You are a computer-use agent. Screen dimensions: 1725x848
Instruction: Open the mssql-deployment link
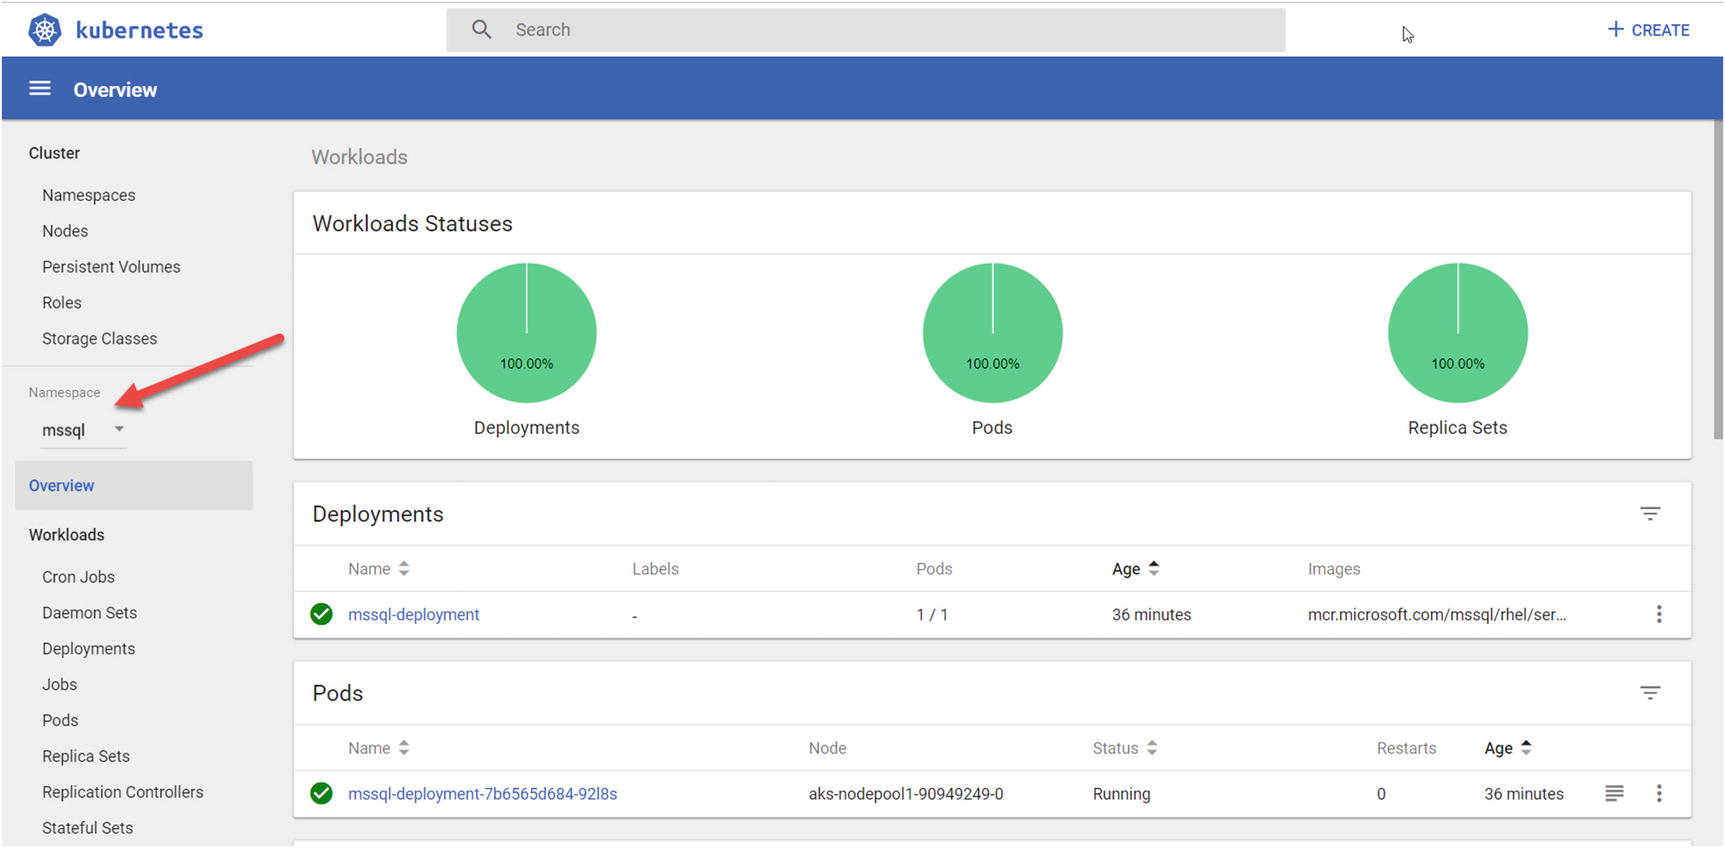click(x=414, y=614)
